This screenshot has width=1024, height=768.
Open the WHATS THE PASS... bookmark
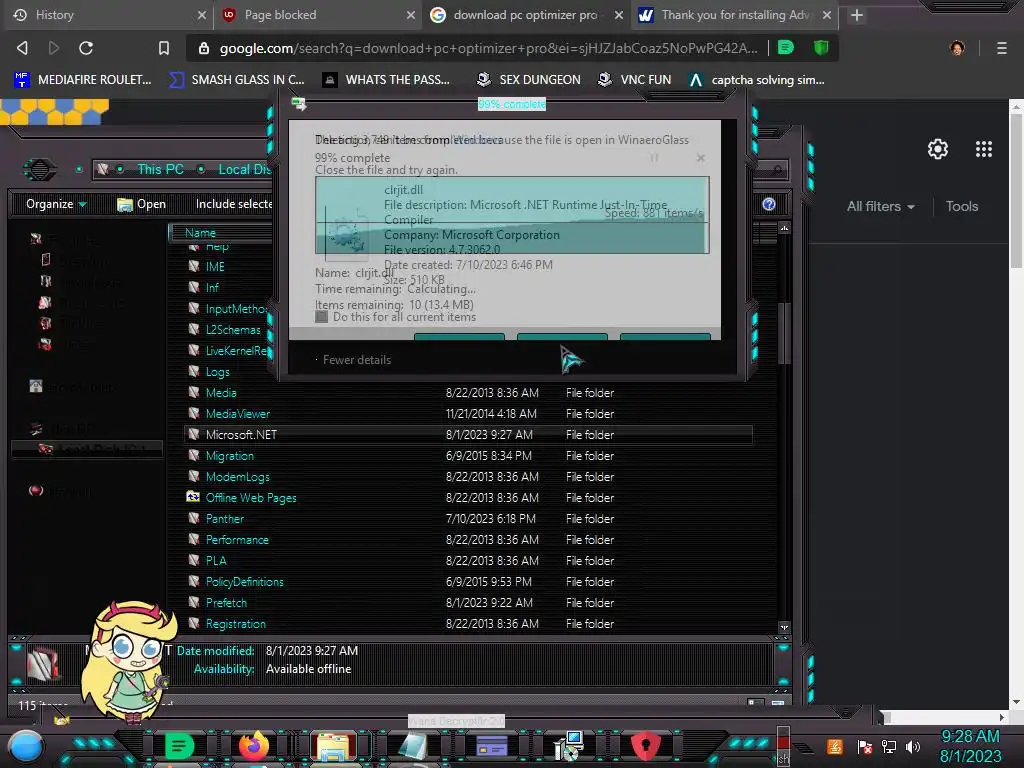click(386, 80)
